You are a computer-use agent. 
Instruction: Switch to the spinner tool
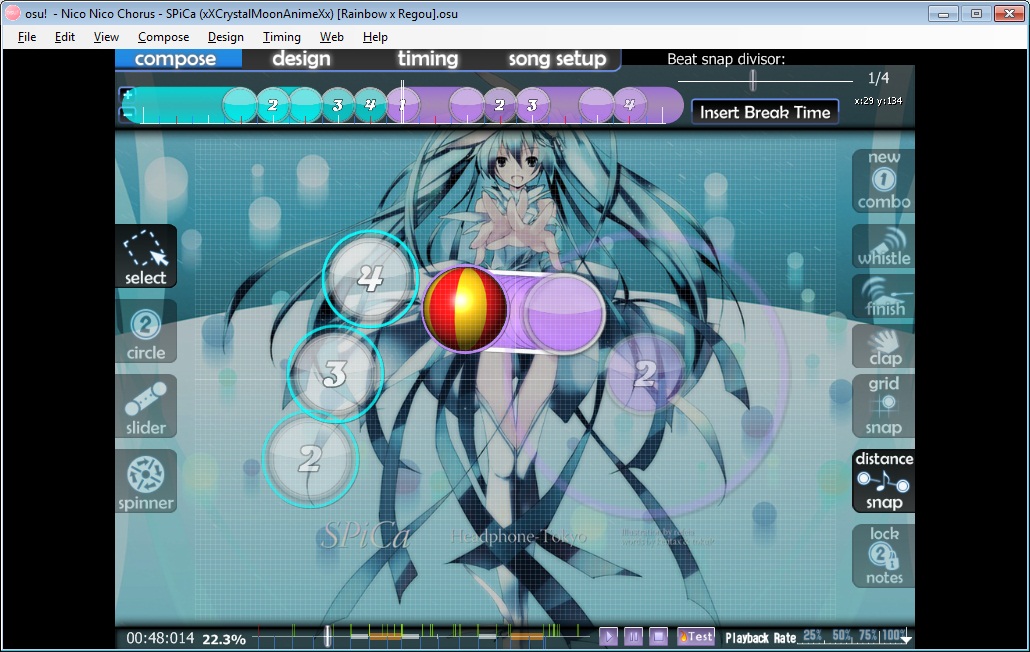pyautogui.click(x=146, y=481)
